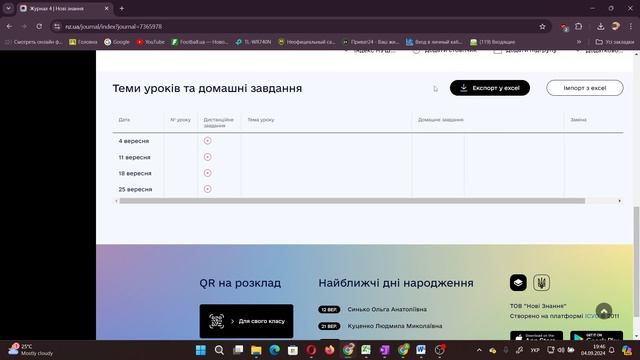Viewport: 640px width, 360px height.
Task: Add distance task for 4 вересня row
Action: click(207, 141)
